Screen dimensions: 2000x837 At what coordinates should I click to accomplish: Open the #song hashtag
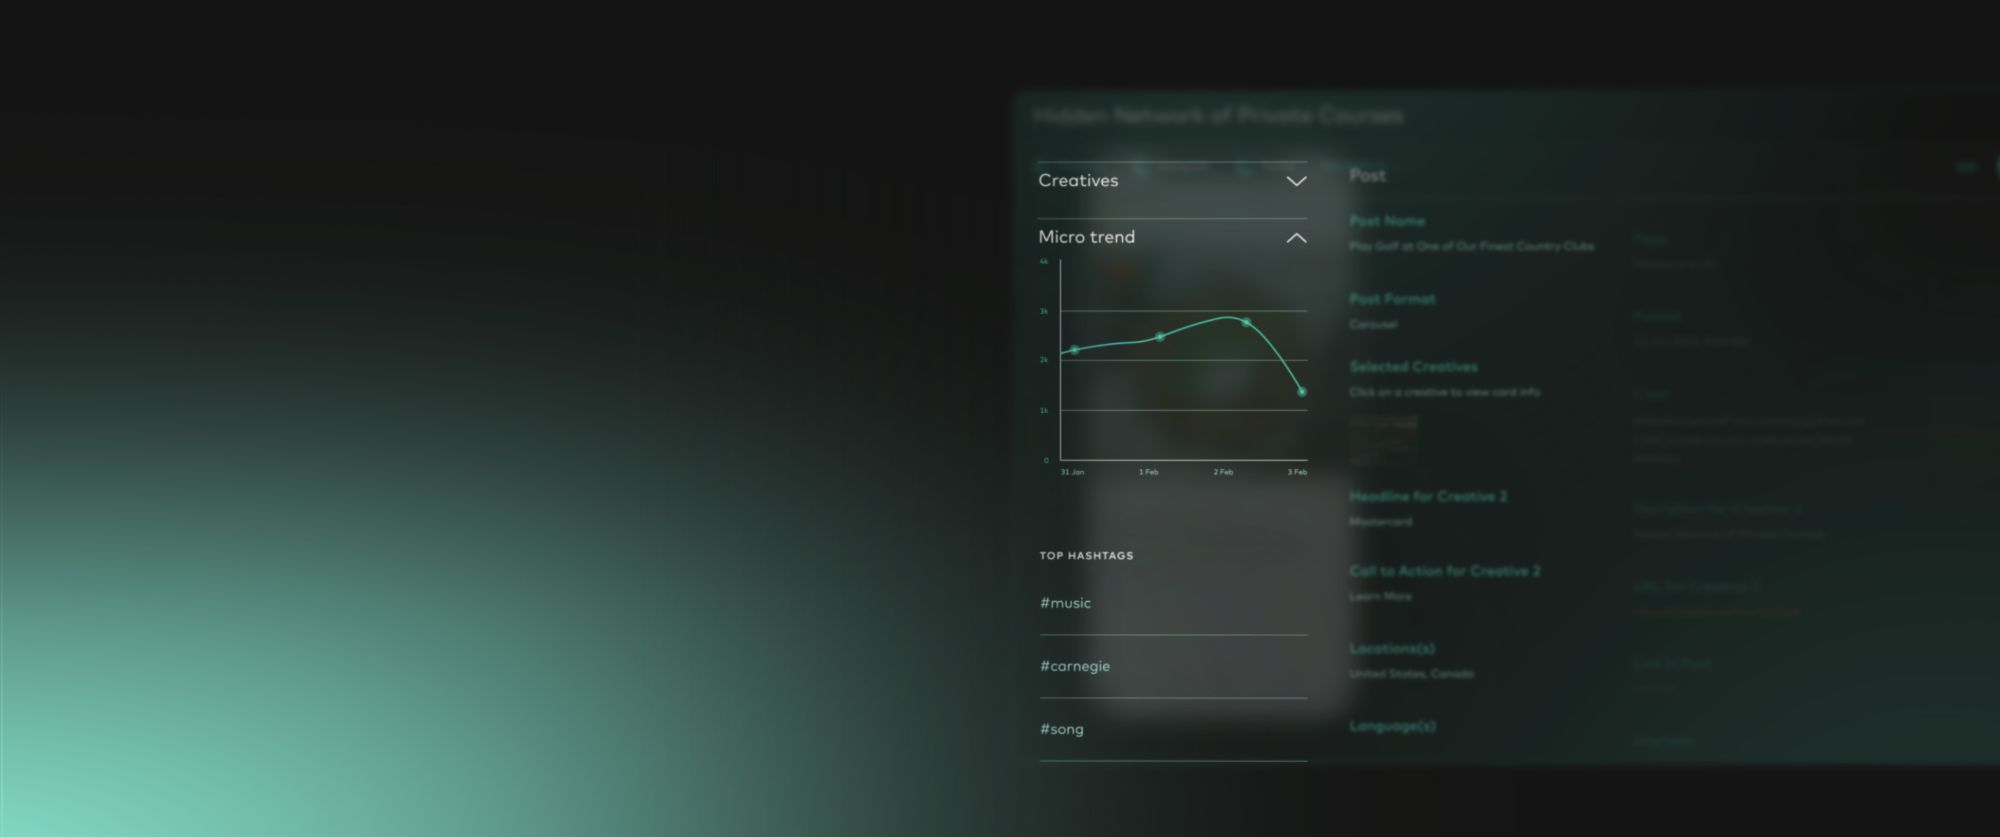[x=1062, y=729]
